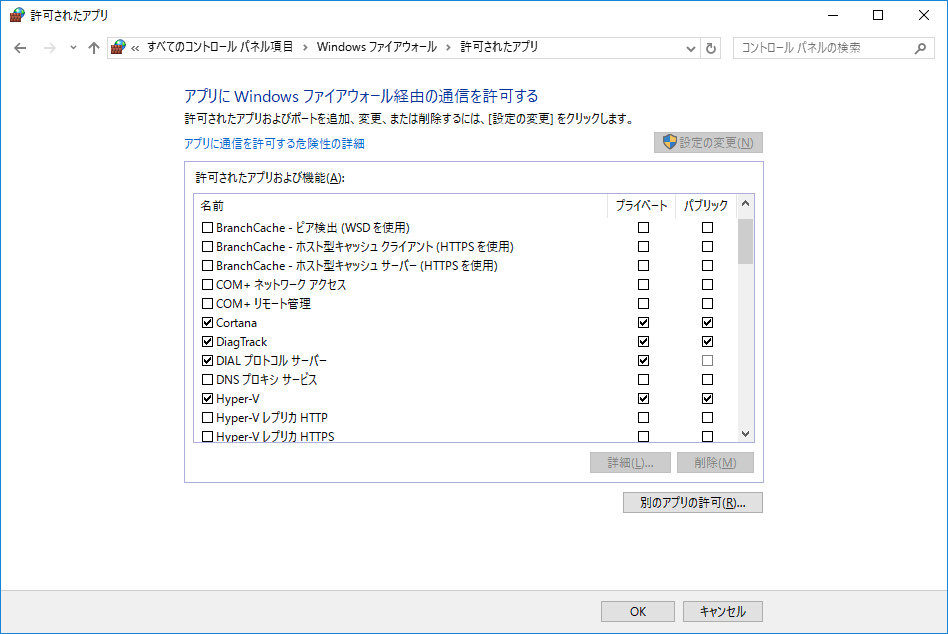This screenshot has height=634, width=948.
Task: Select the BranchCache ホスト型キャッシュ サーバー row
Action: coord(465,266)
